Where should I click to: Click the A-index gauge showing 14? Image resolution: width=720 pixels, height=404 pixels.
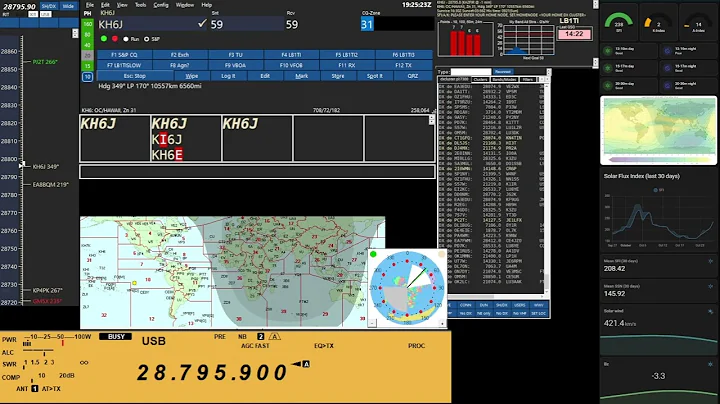698,22
